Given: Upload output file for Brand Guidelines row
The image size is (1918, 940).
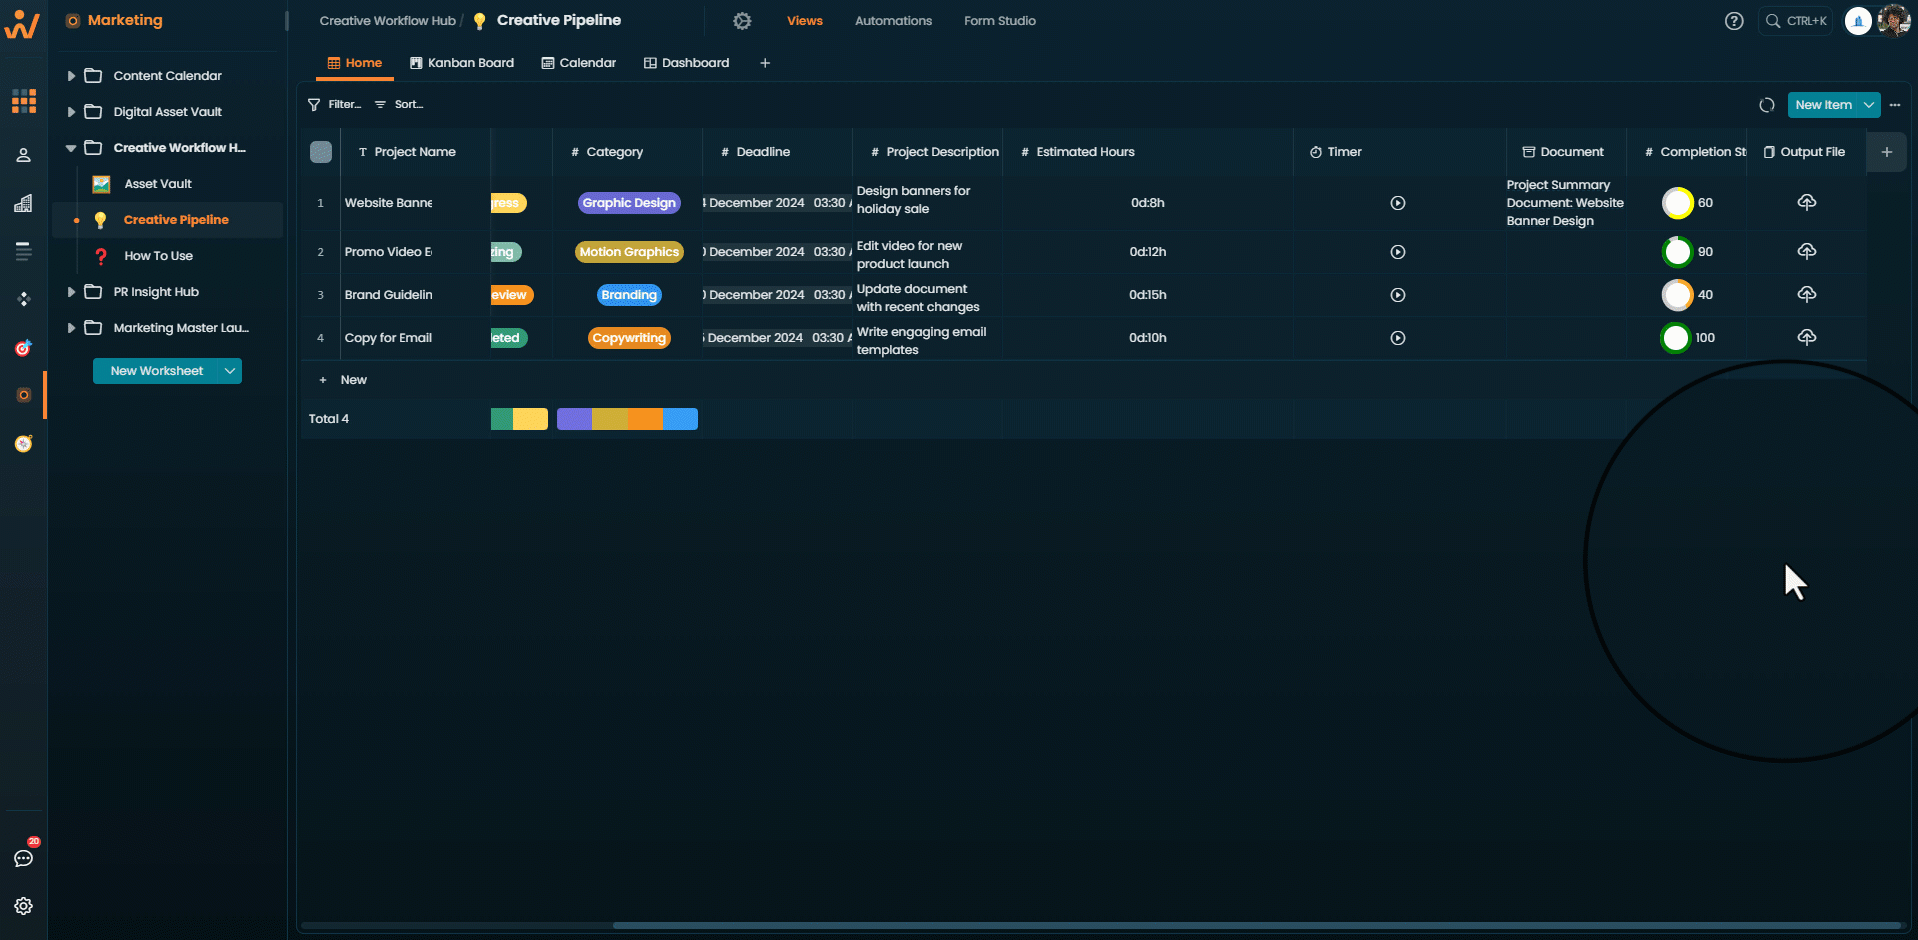Looking at the screenshot, I should [x=1807, y=295].
